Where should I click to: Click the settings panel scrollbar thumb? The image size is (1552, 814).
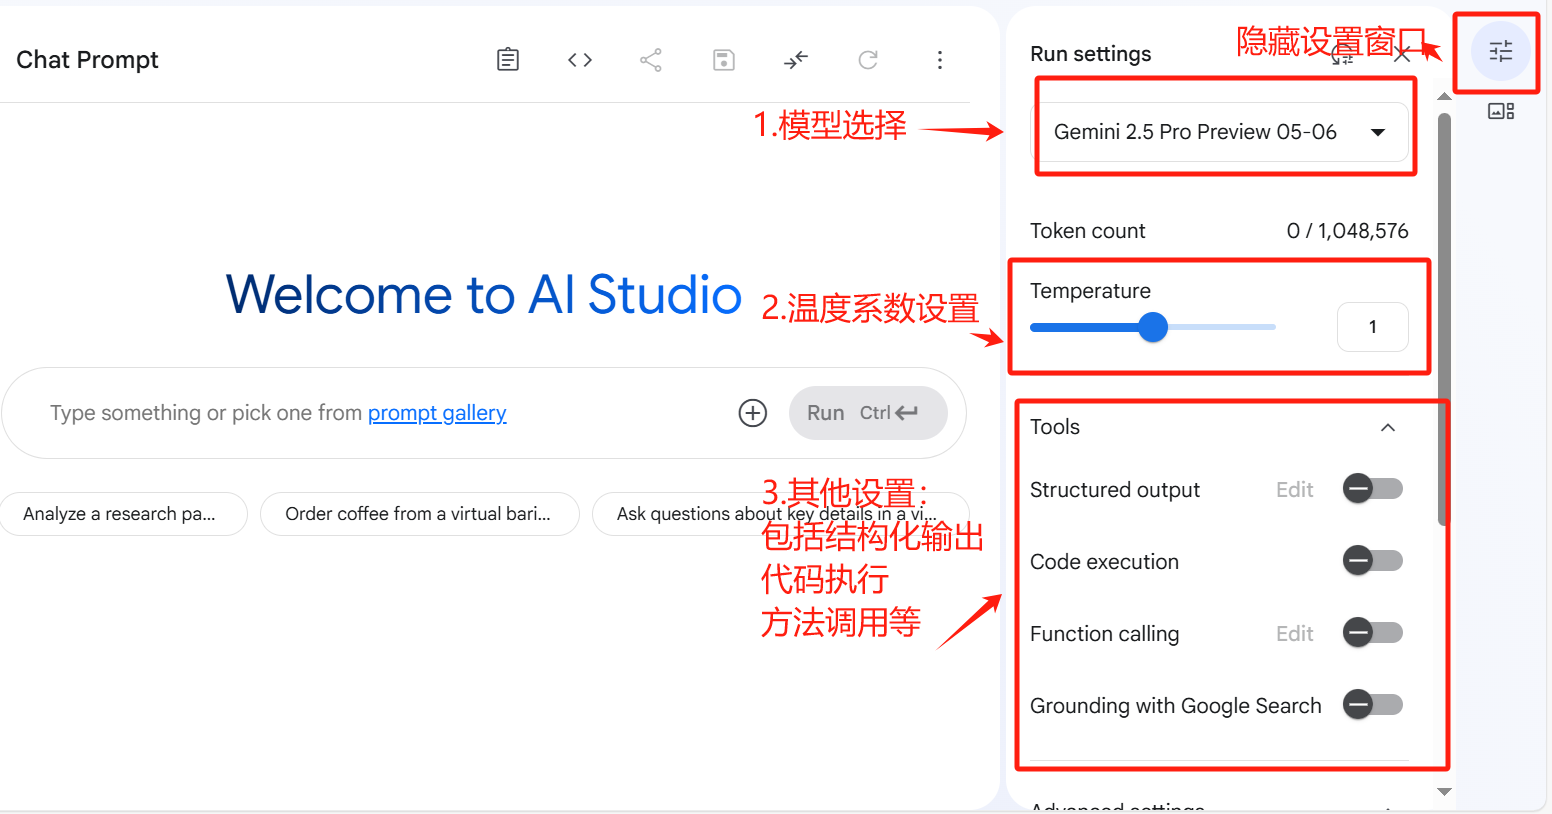(1443, 320)
